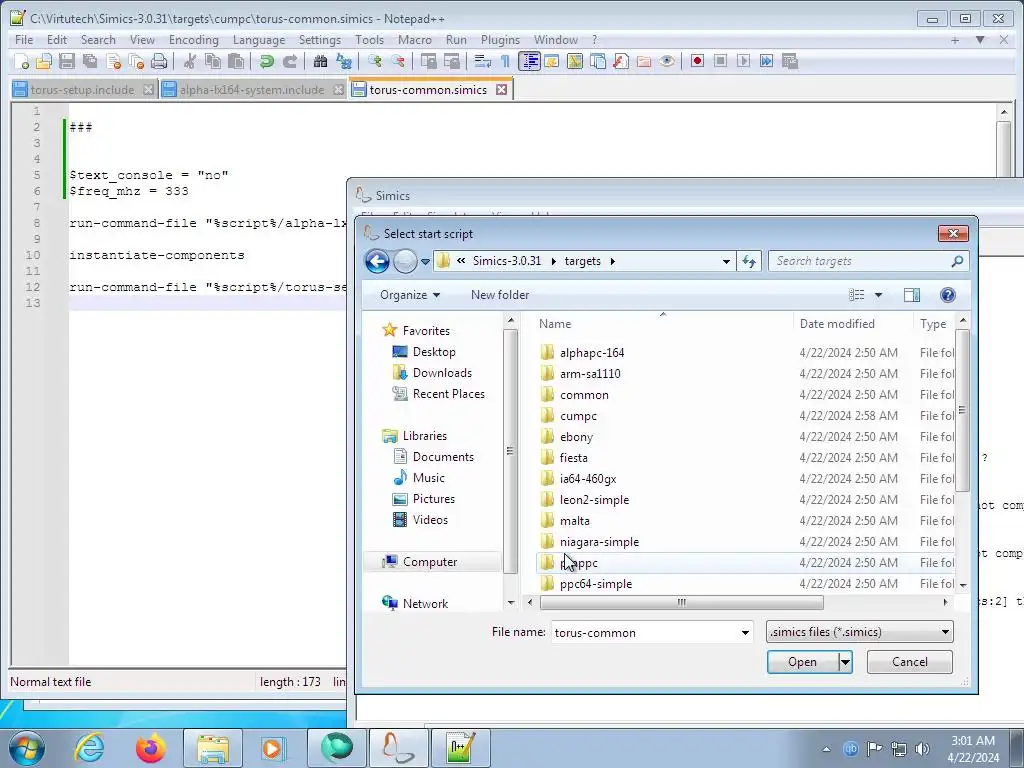The width and height of the screenshot is (1024, 768).
Task: Click the Save All toolbar icon
Action: pyautogui.click(x=90, y=61)
